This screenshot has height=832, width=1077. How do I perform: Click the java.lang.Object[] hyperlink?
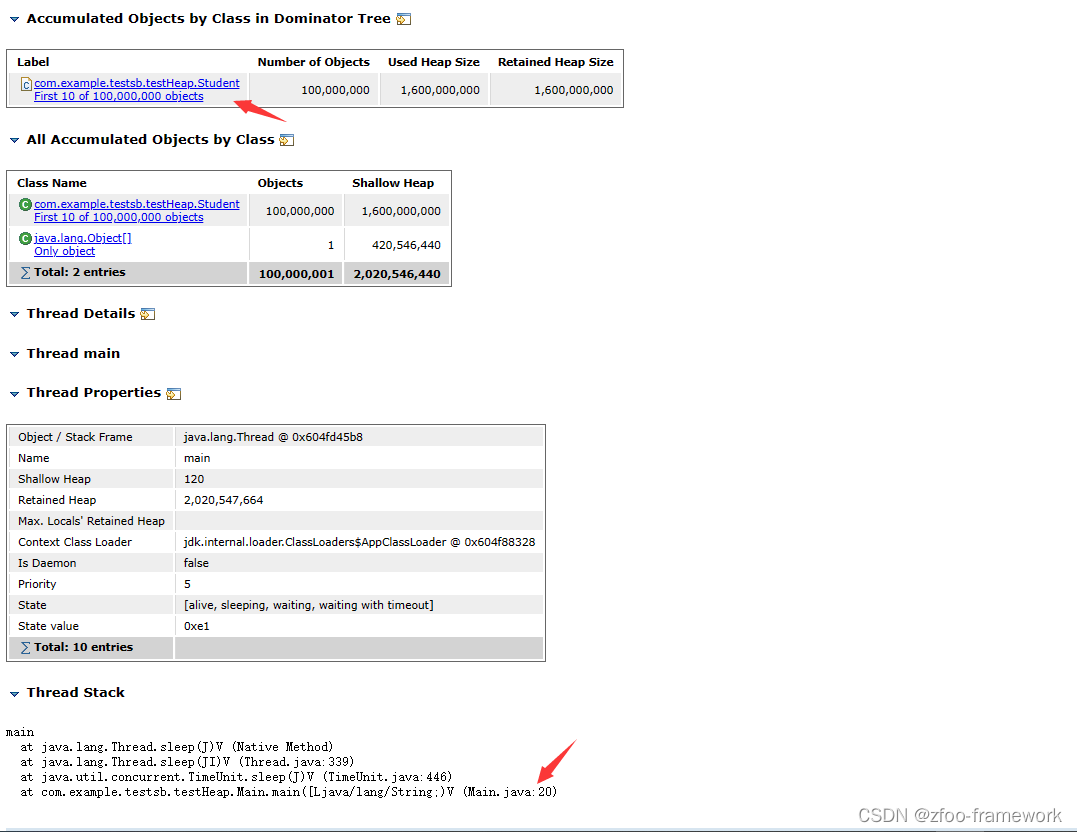click(x=82, y=237)
